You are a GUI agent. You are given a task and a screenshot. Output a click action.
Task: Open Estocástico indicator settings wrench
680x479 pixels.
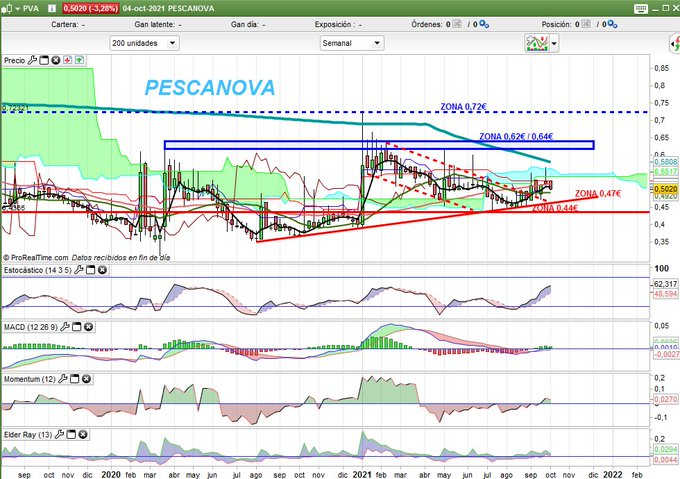78,270
